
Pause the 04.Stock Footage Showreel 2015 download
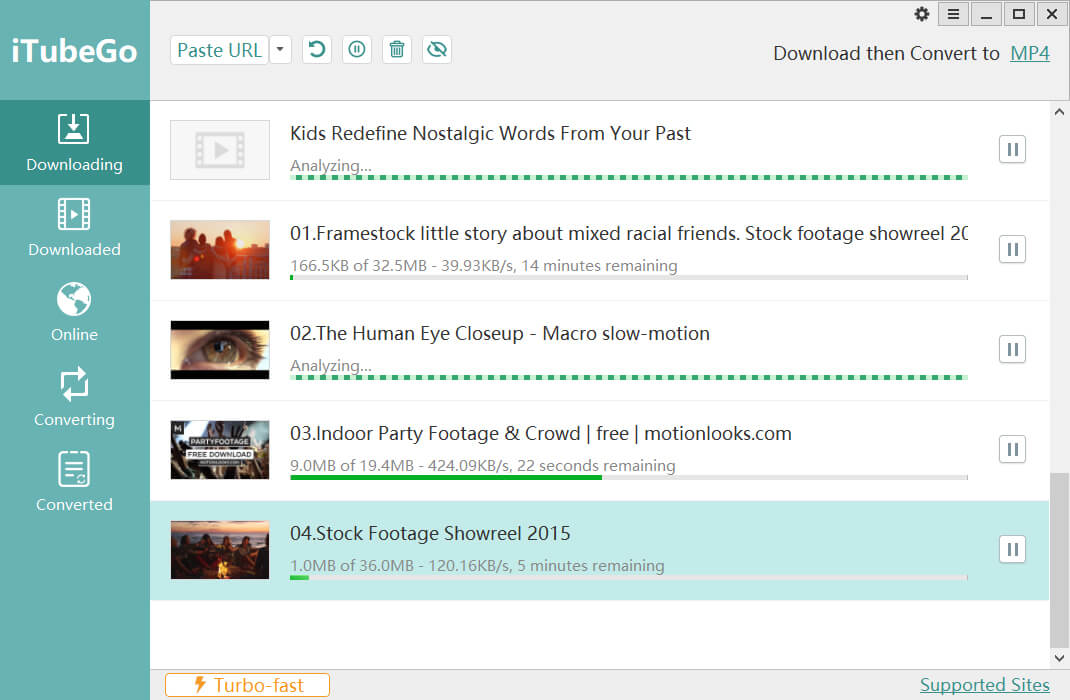(1013, 549)
